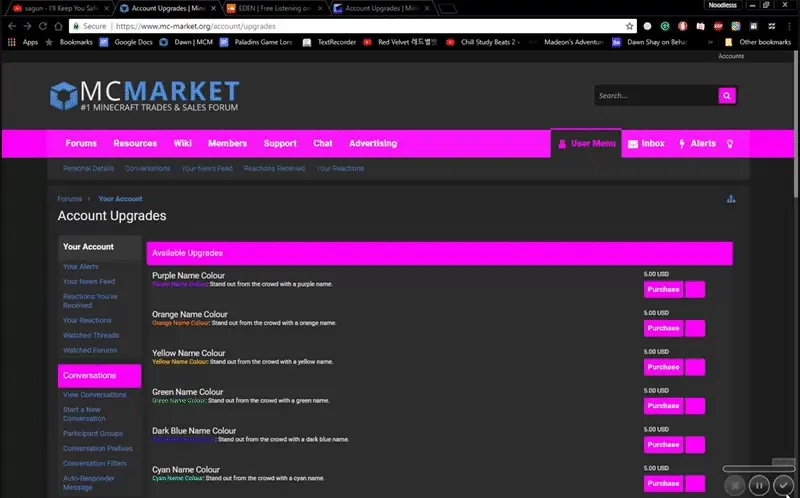Click the address bar URL
Screen dimensions: 800x498
click(x=196, y=26)
